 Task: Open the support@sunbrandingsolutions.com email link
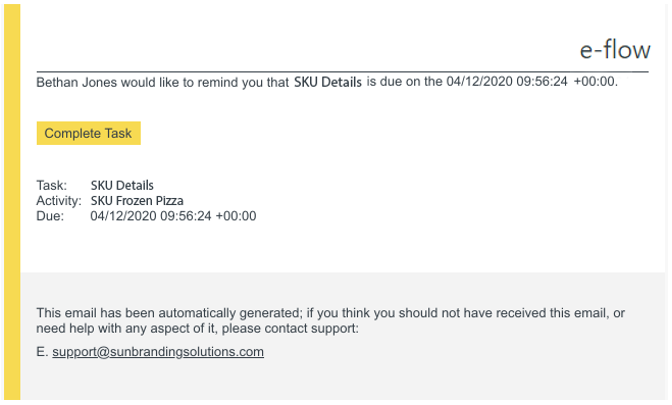[158, 352]
